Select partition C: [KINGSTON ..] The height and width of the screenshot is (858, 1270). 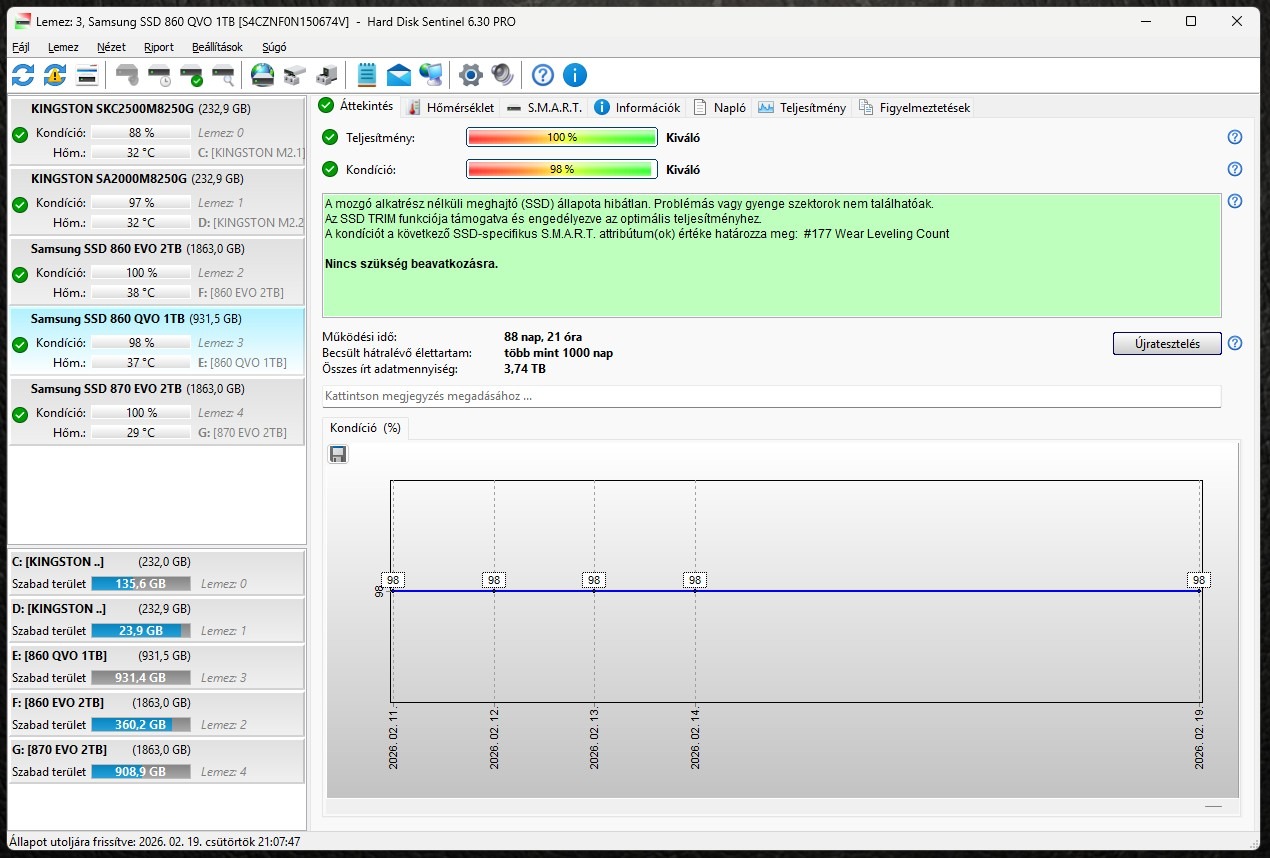coord(156,572)
